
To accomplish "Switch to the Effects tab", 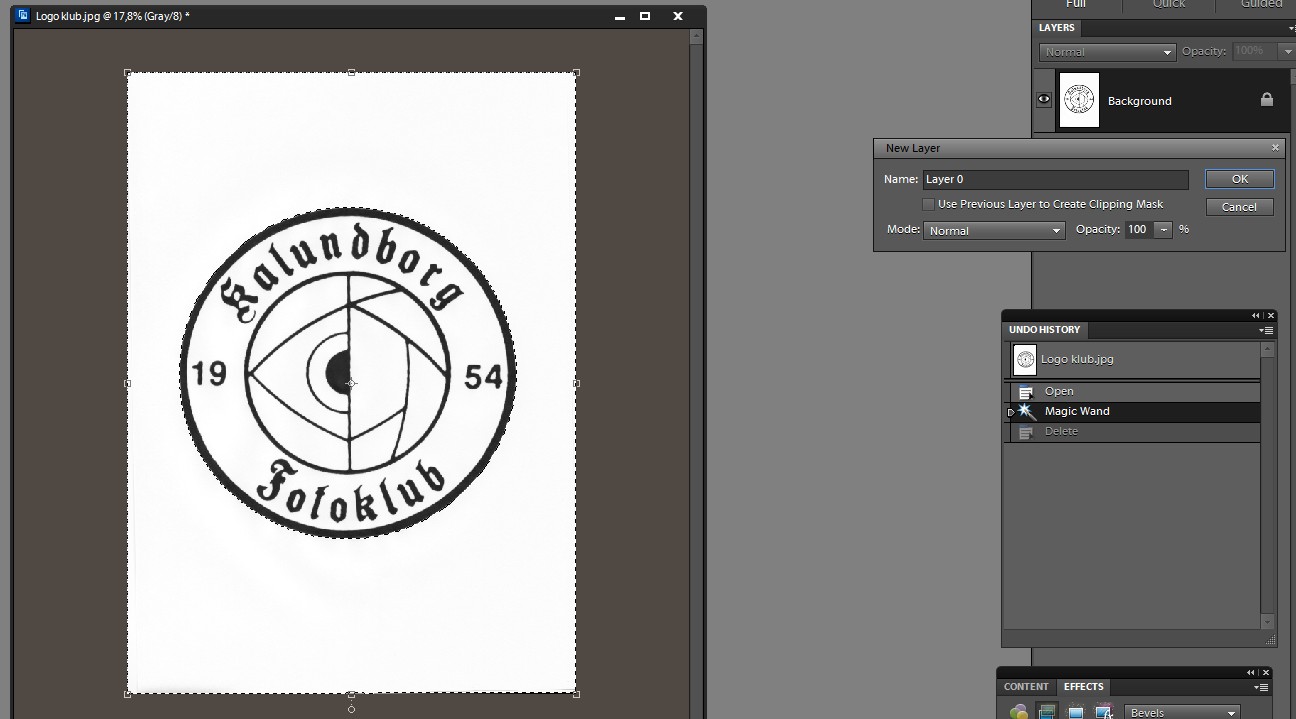I will [x=1083, y=687].
